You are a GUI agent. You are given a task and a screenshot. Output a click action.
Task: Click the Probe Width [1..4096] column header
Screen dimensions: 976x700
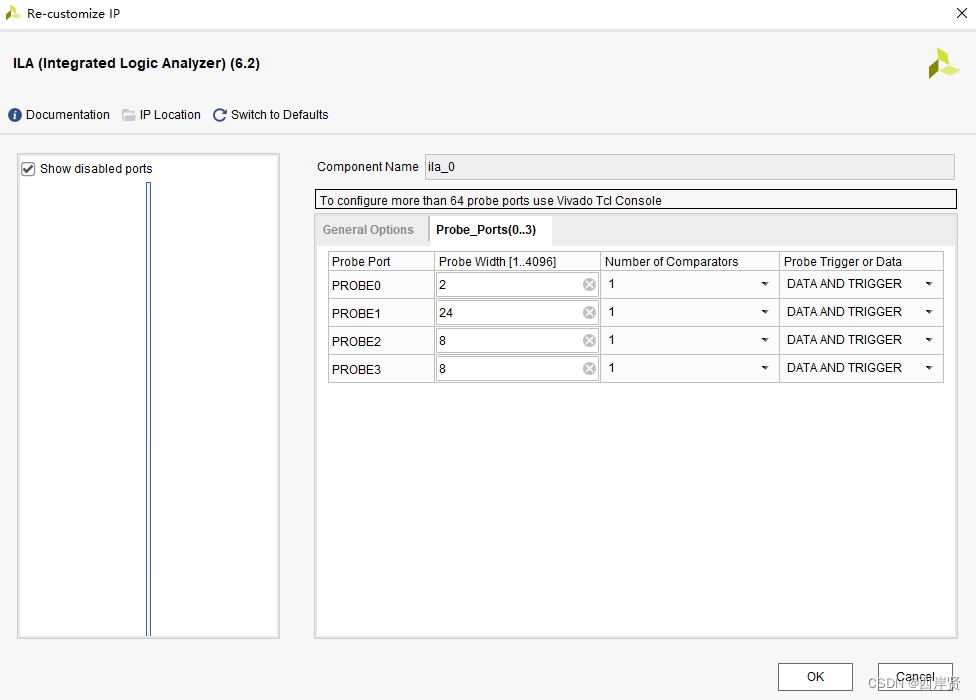pyautogui.click(x=517, y=261)
